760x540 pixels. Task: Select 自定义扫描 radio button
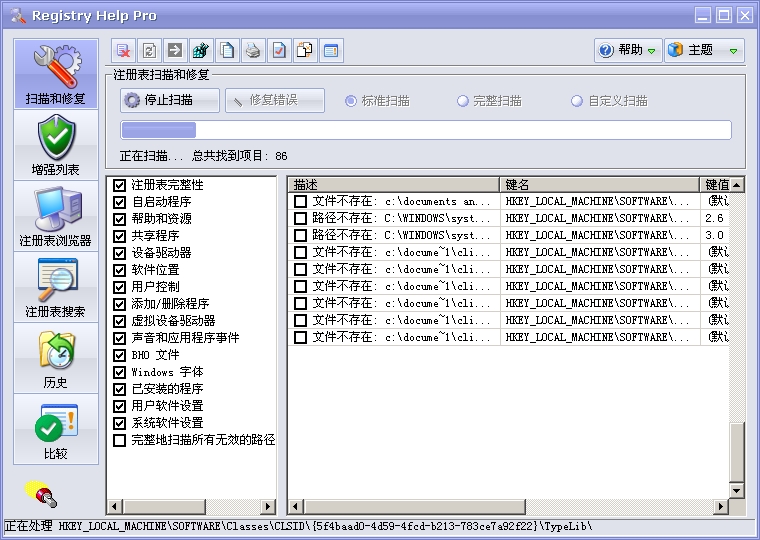tap(576, 101)
